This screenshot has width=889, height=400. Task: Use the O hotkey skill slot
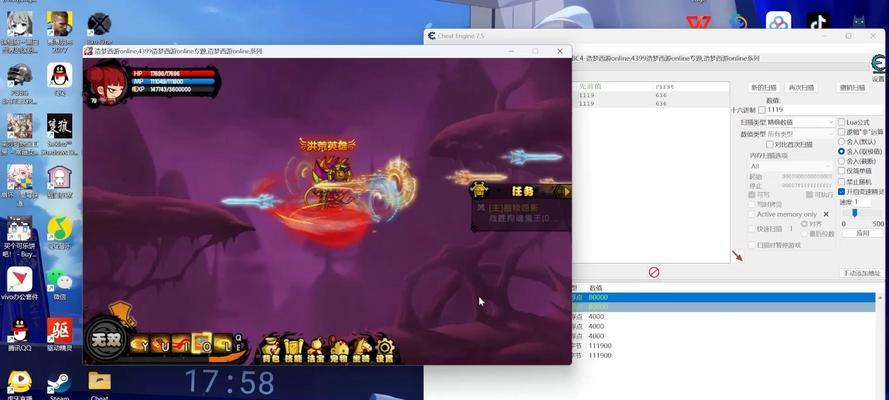[201, 343]
